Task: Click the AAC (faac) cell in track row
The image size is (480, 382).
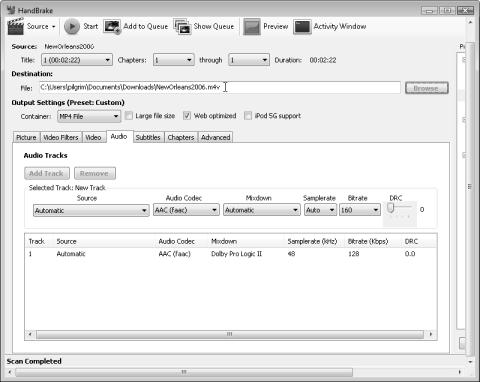Action: [174, 254]
